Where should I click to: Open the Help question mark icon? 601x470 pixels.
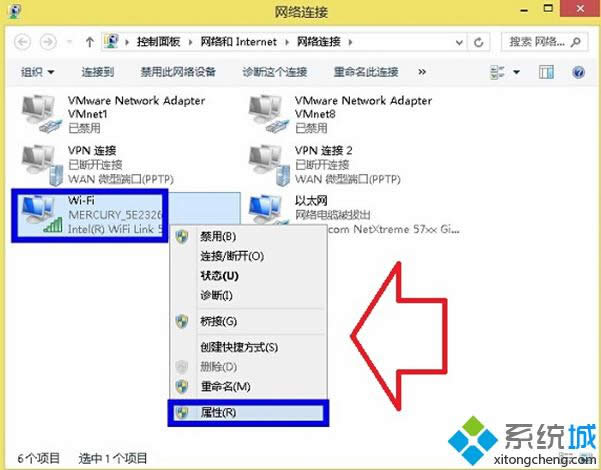(x=578, y=72)
